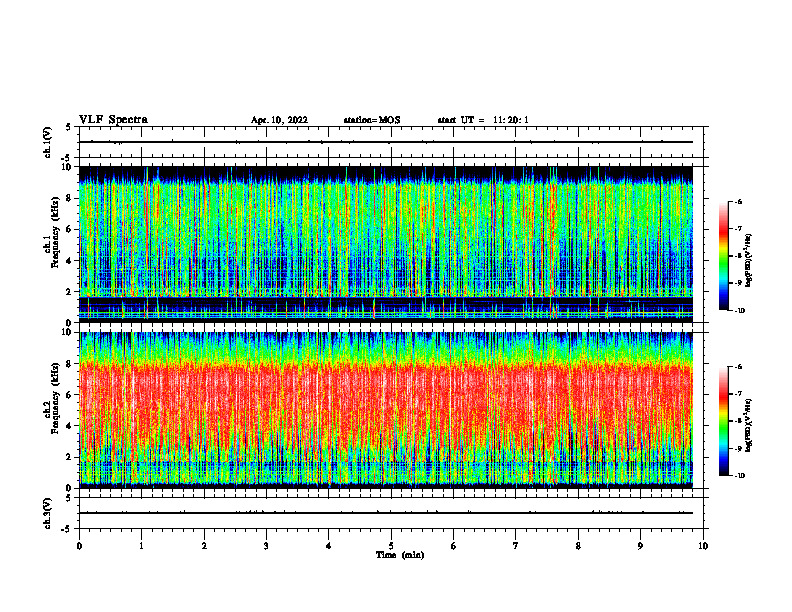Click time axis tick label '7'
Screen dimensions: 792x612
click(516, 546)
